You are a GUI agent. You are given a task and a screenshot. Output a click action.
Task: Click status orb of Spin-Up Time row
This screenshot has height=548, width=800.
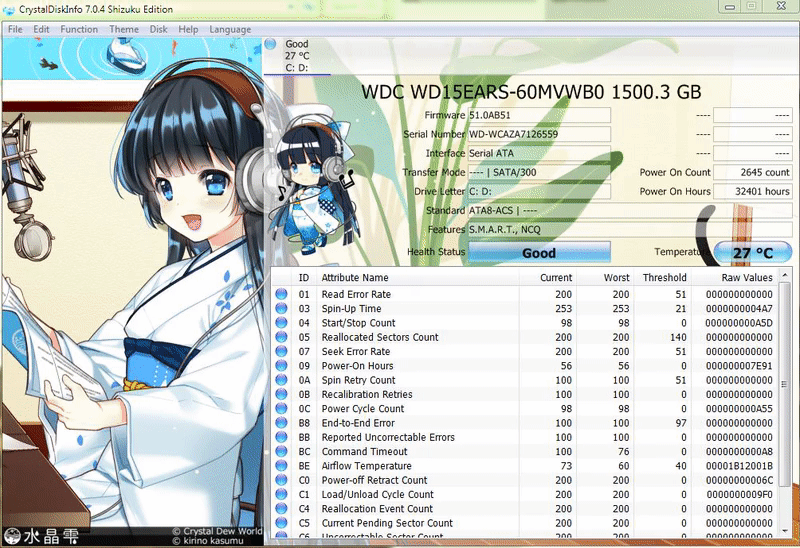[281, 308]
